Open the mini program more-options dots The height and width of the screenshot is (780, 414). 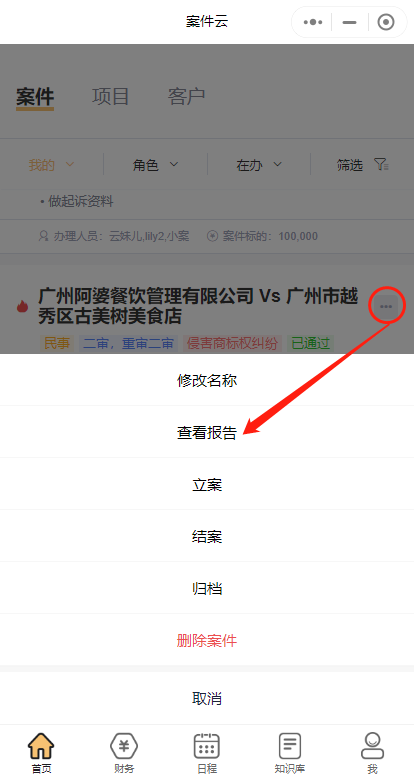point(313,22)
